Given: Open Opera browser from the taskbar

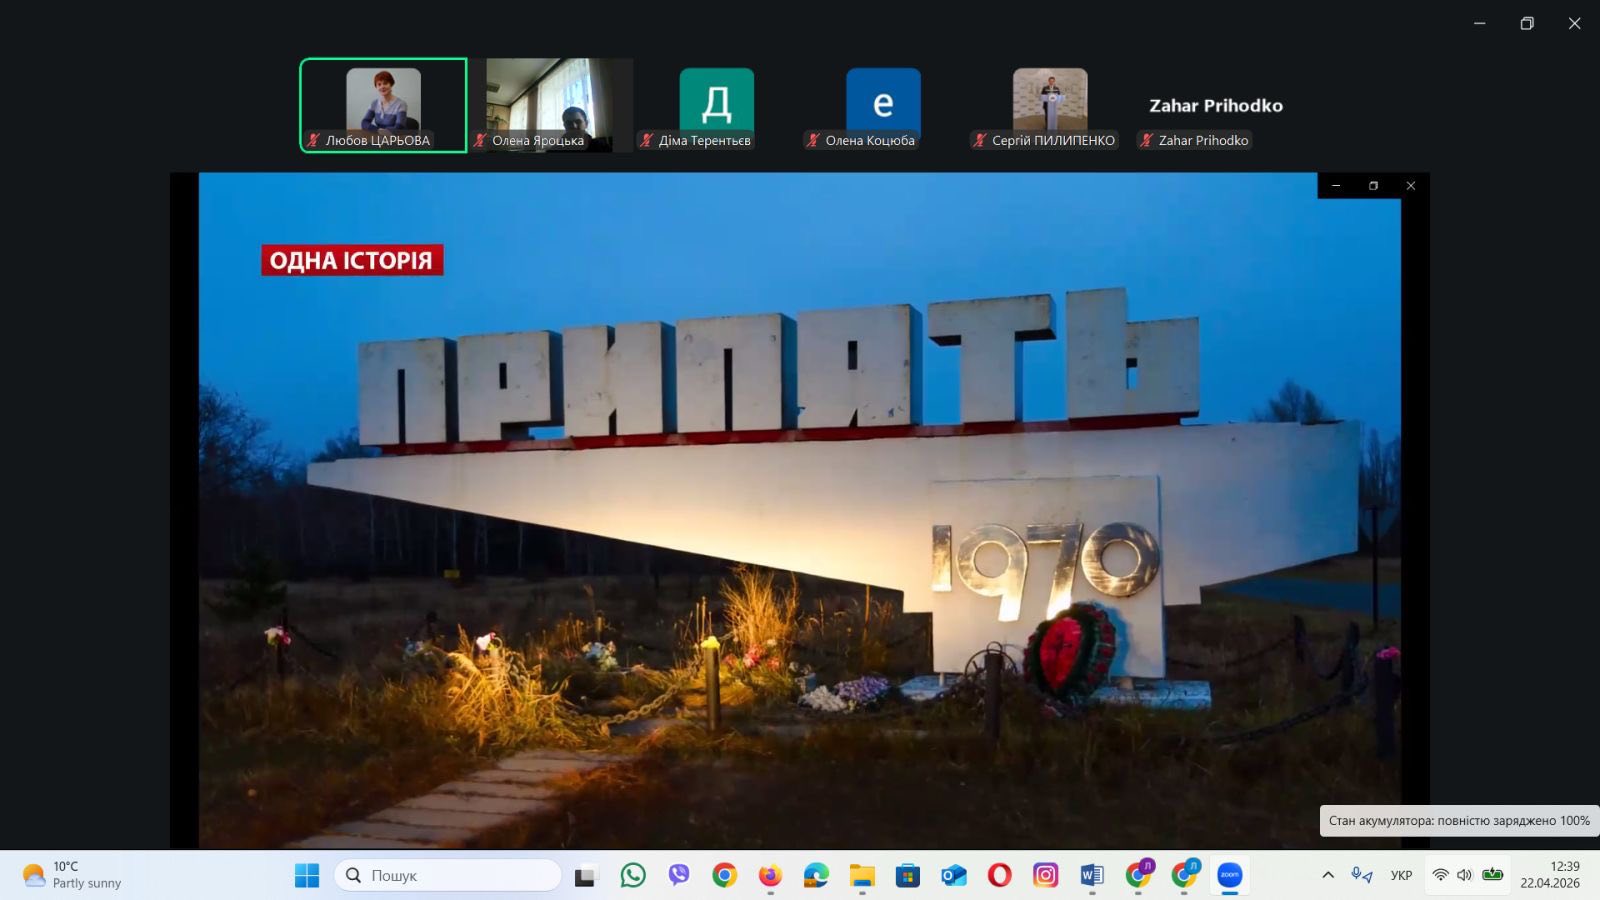Looking at the screenshot, I should (999, 876).
